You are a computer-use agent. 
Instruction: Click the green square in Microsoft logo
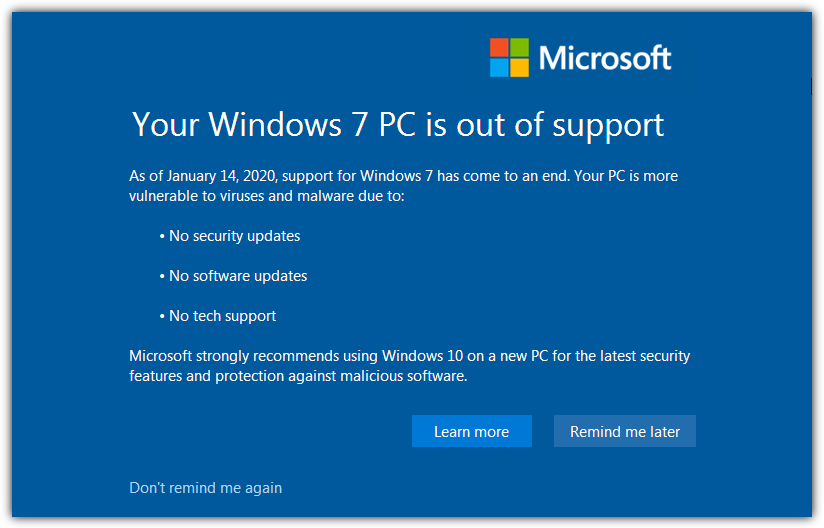(520, 47)
